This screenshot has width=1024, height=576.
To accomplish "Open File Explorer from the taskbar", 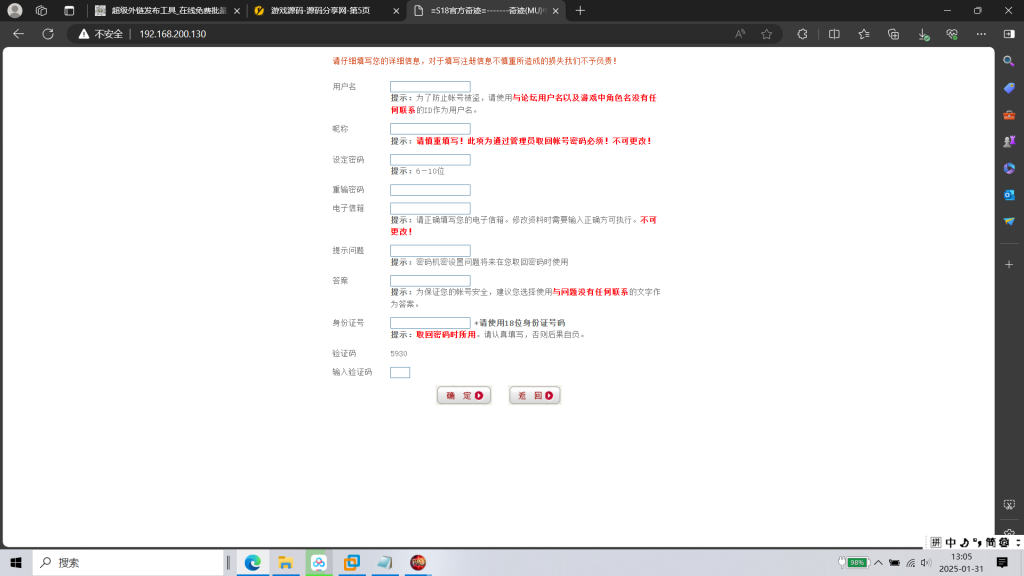I will click(286, 563).
